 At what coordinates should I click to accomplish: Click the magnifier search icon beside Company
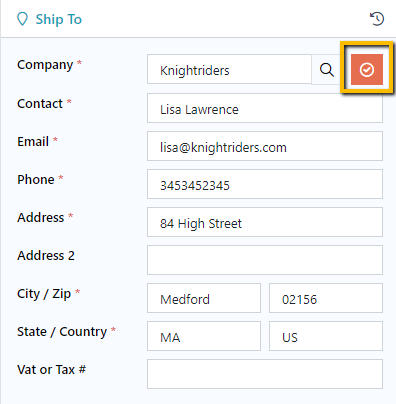coord(326,70)
